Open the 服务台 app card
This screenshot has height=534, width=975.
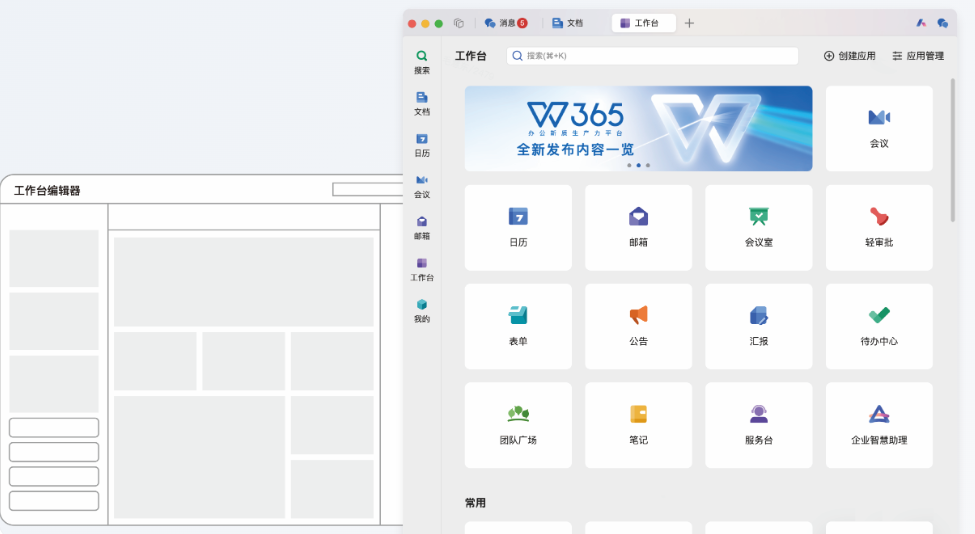759,425
